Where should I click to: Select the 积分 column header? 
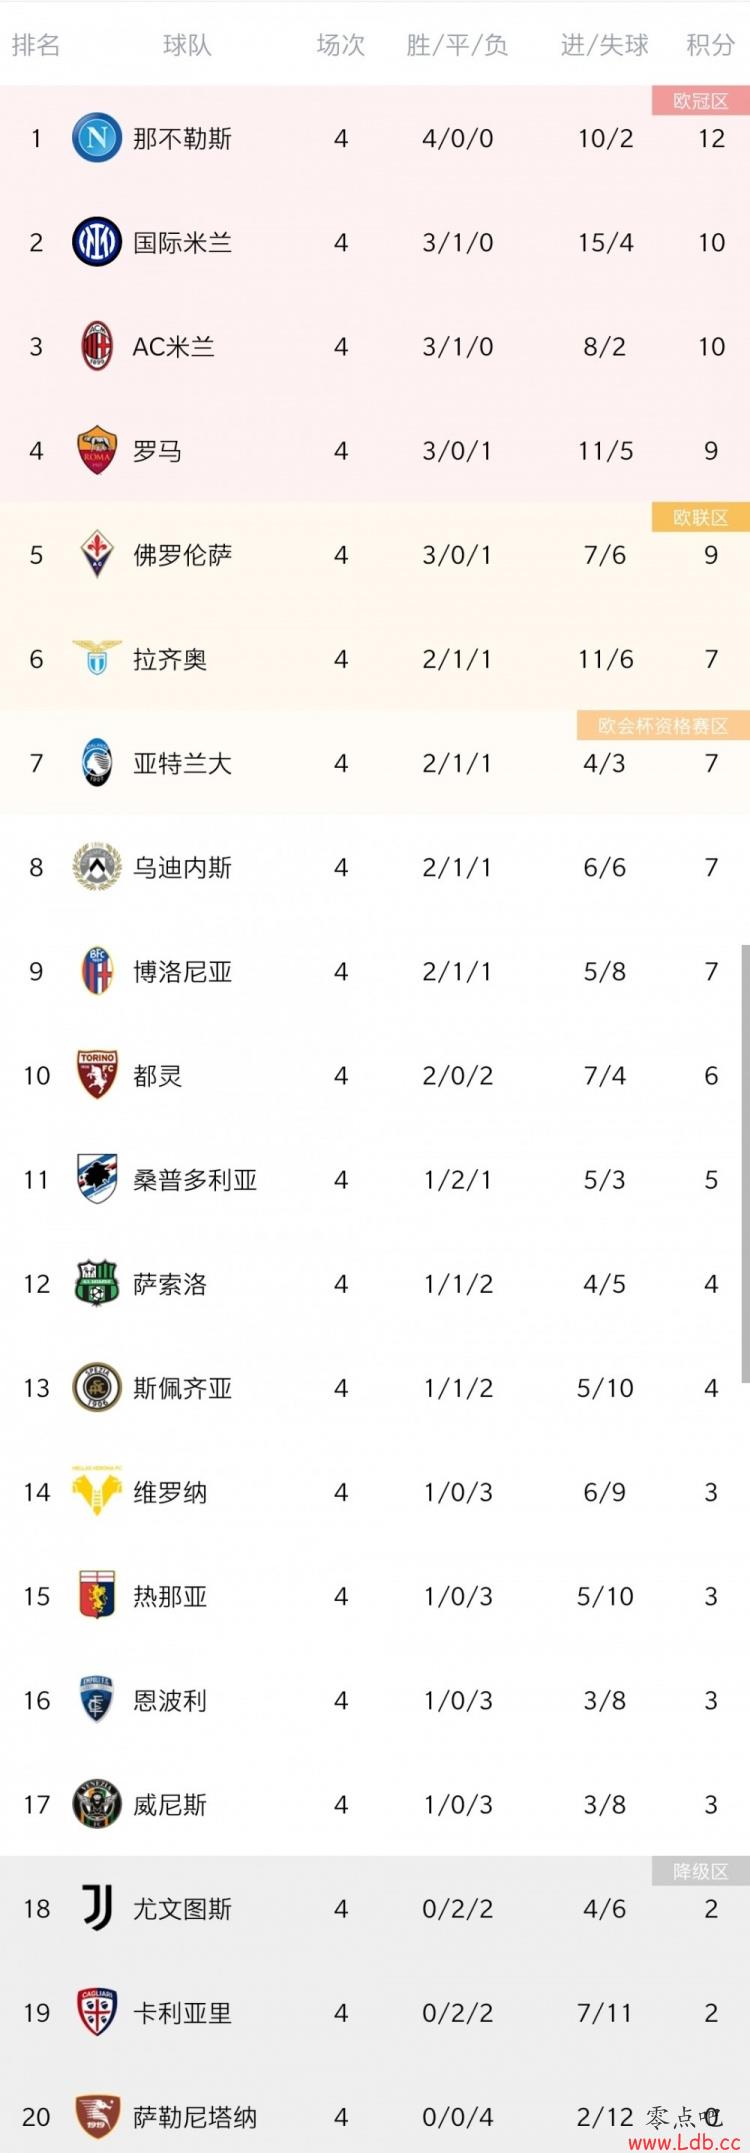711,45
